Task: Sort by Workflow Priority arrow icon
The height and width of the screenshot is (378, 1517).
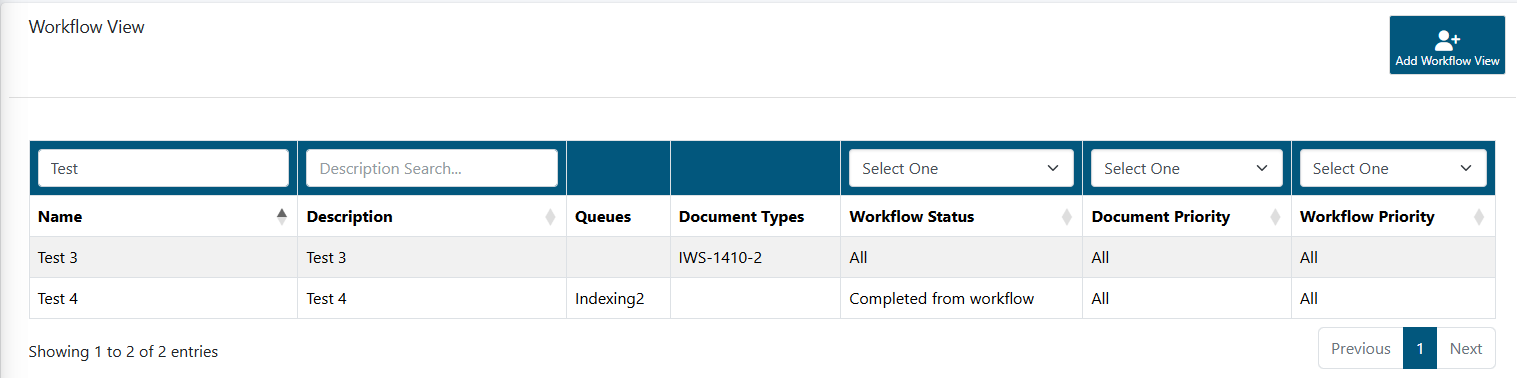Action: [1479, 217]
